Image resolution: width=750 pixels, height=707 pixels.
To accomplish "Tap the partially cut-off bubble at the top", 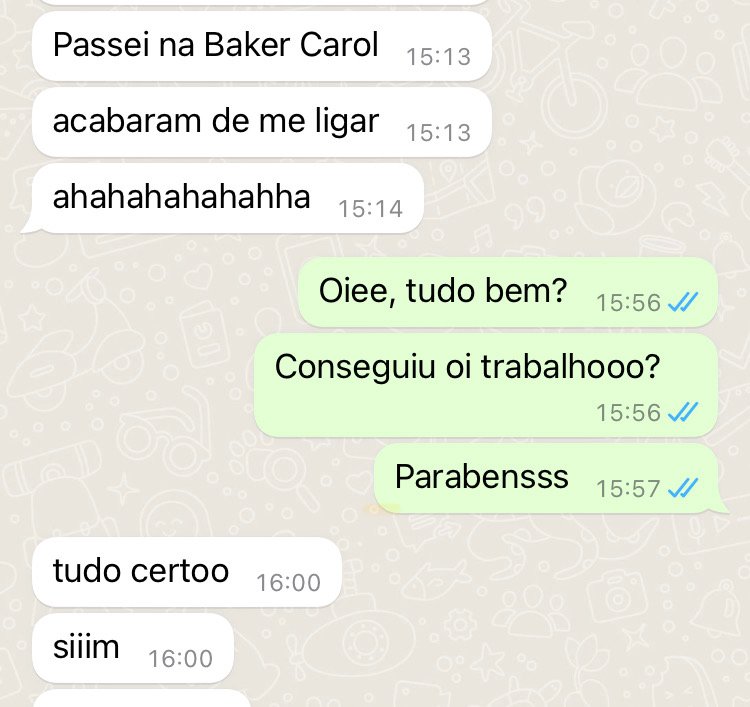I will click(262, 2).
